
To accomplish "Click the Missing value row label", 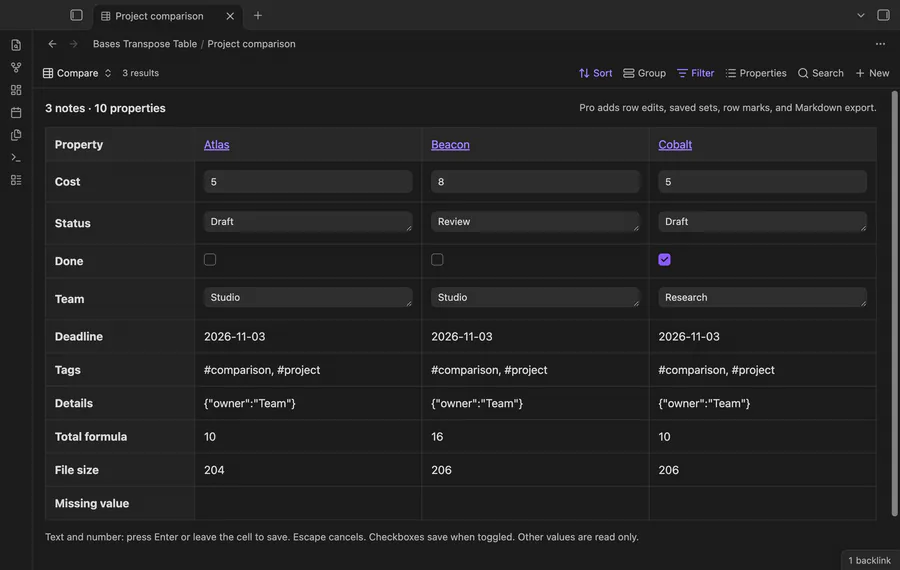I will (92, 503).
